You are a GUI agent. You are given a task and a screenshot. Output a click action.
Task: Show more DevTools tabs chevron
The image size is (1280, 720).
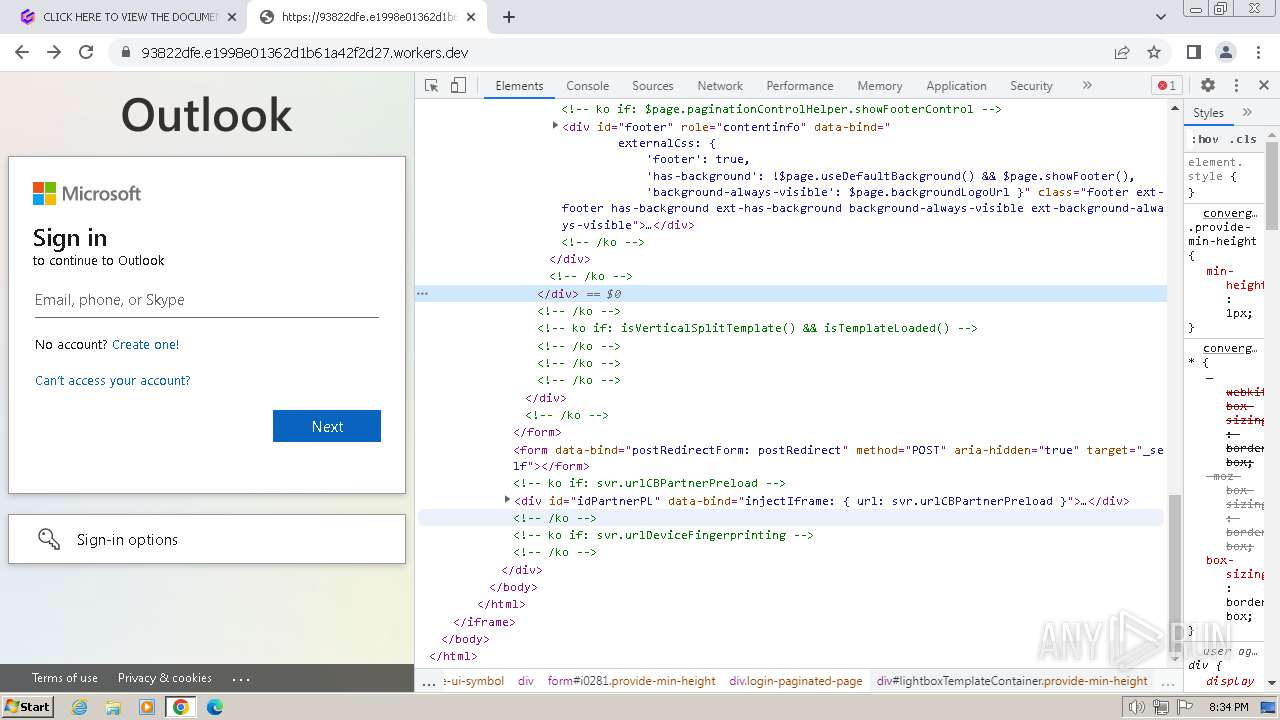click(1087, 86)
